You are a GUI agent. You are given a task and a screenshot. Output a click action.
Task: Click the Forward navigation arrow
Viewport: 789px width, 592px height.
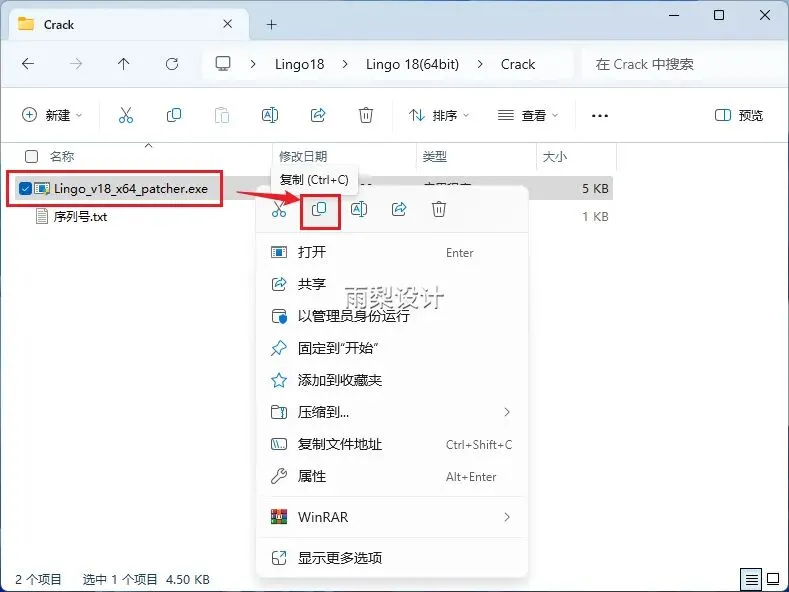76,64
